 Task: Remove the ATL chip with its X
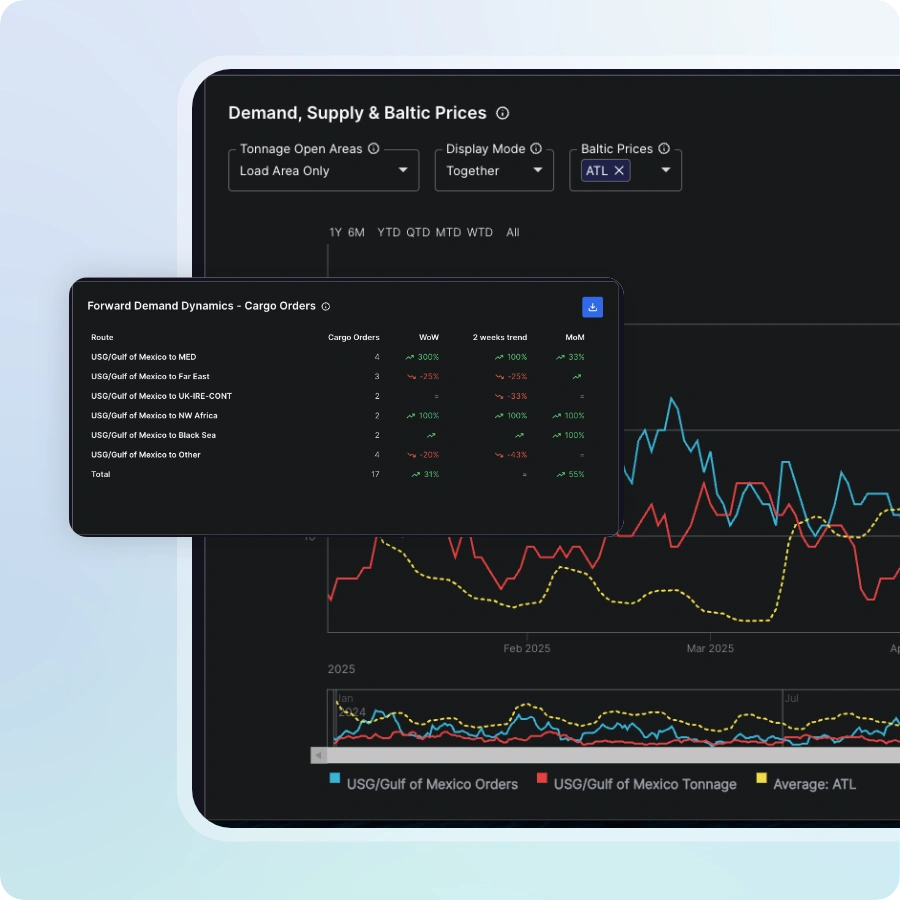[619, 170]
